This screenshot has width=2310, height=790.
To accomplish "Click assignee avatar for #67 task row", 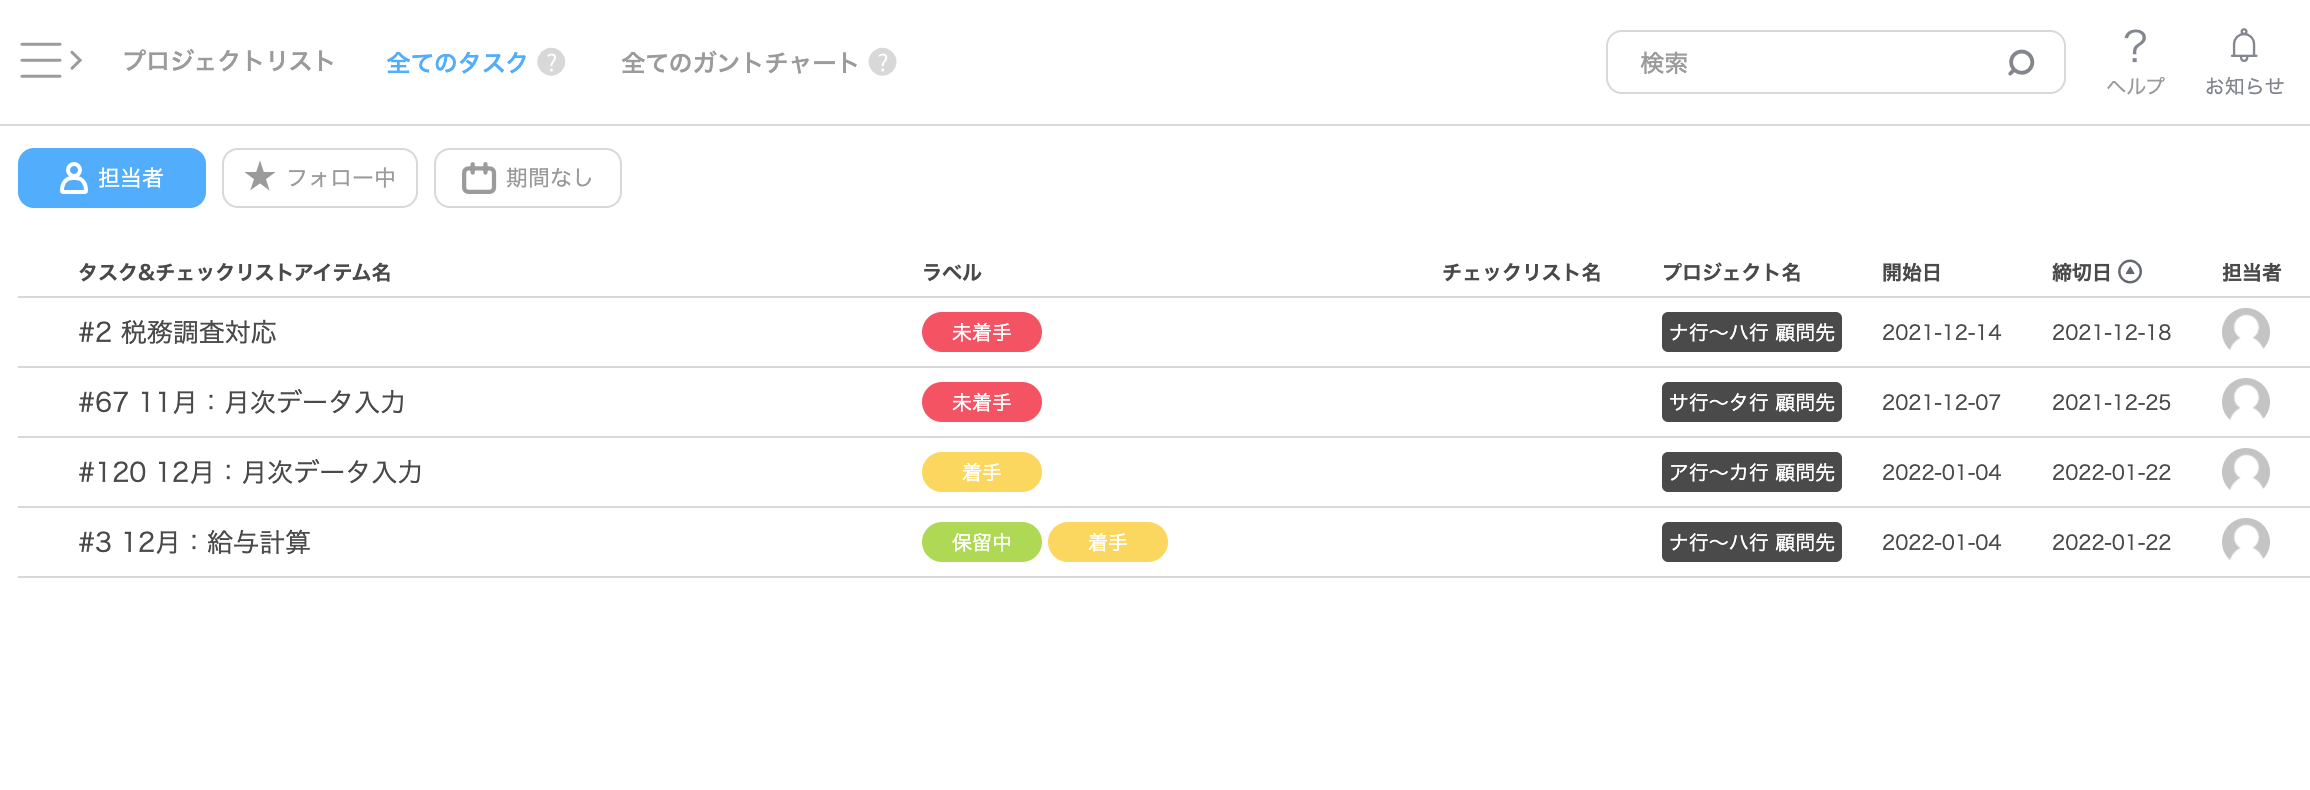I will coord(2245,402).
